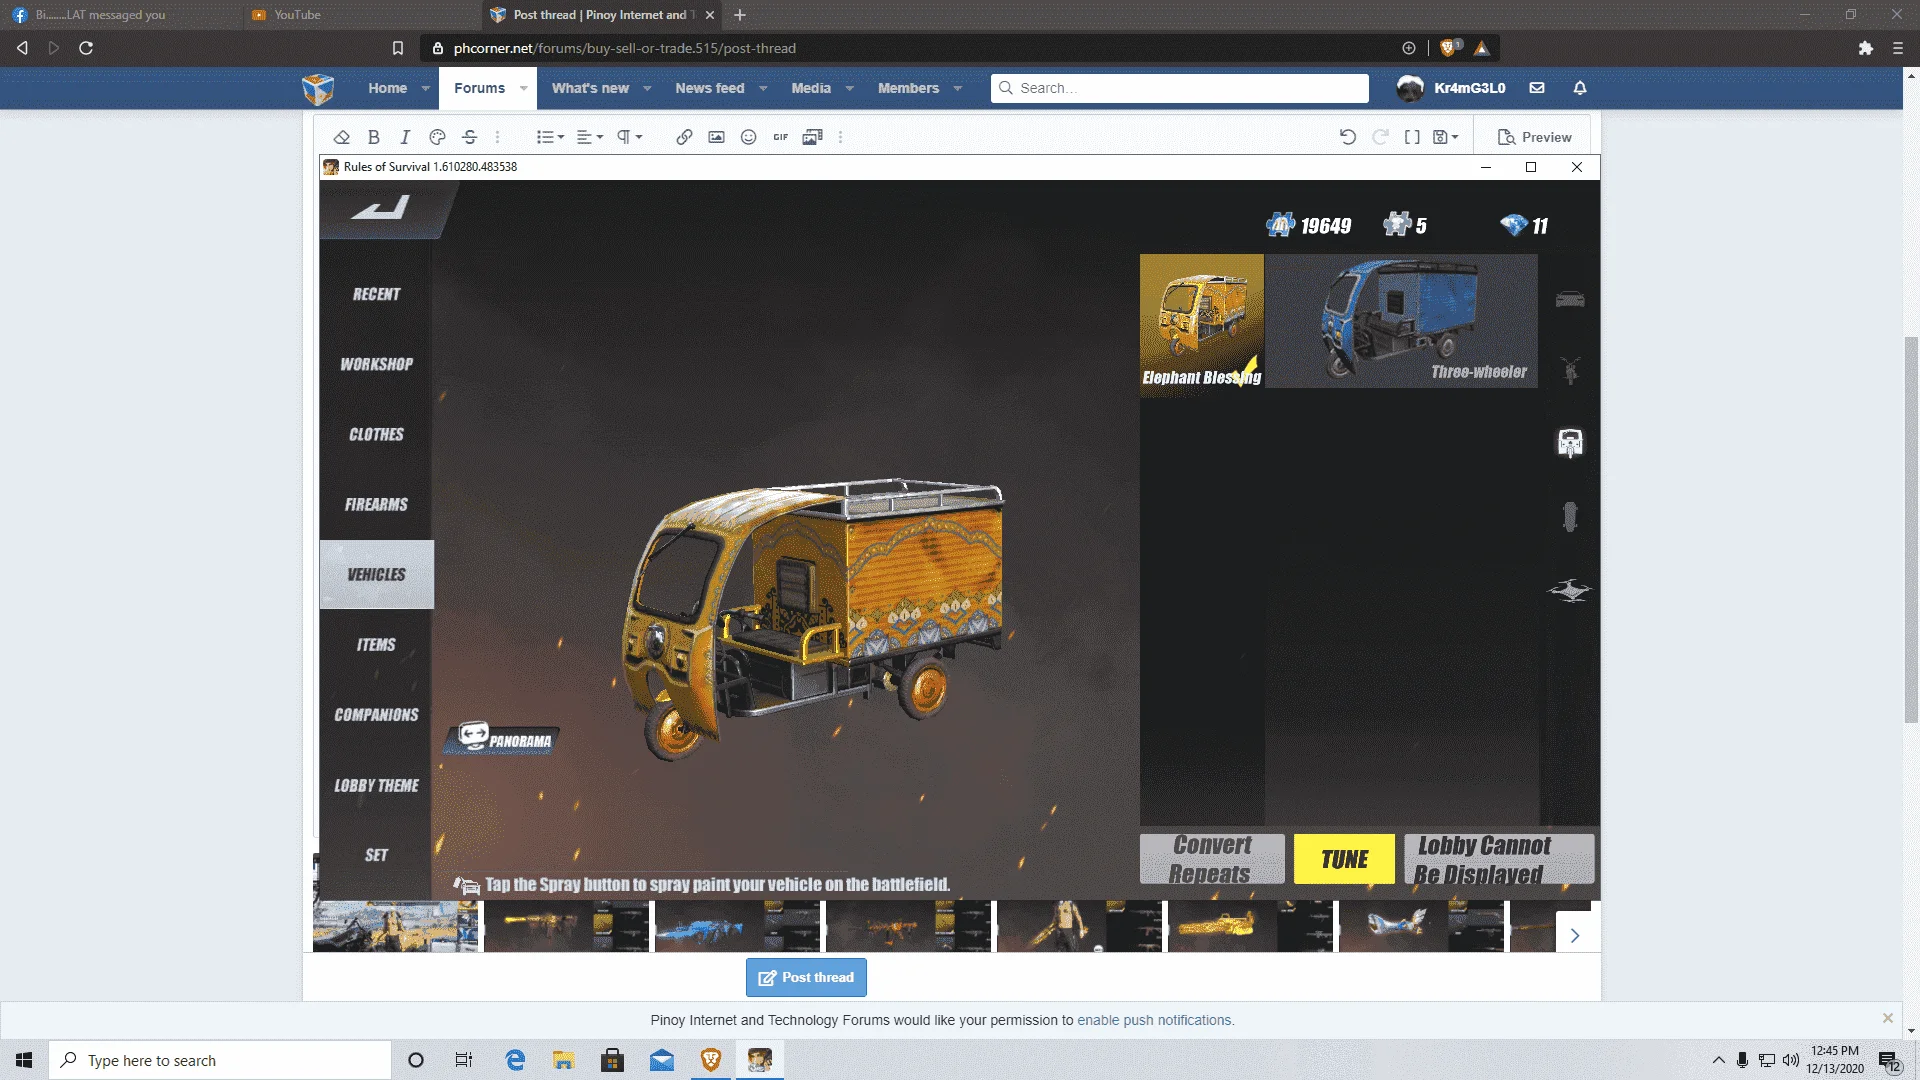Open the paragraph format dropdown
Viewport: 1920px width, 1080px height.
click(629, 137)
